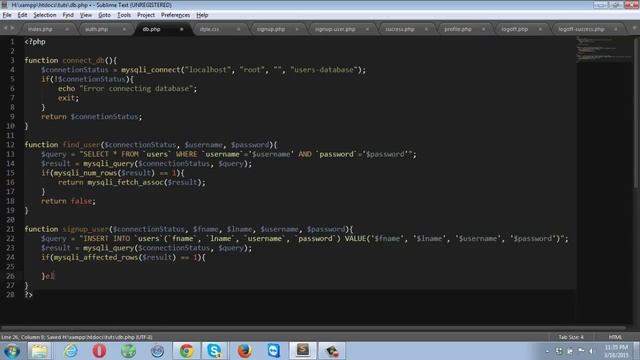Show hidden system tray icons
Screen dimensions: 640x360
pos(548,351)
